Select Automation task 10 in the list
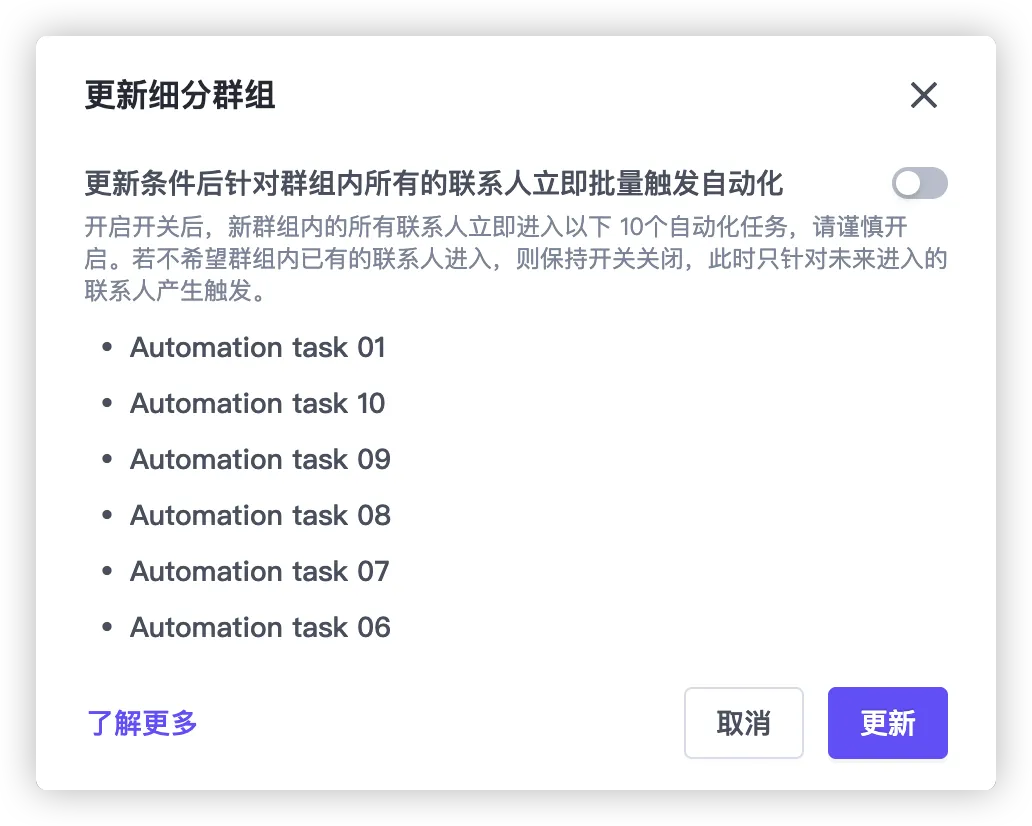 [257, 404]
